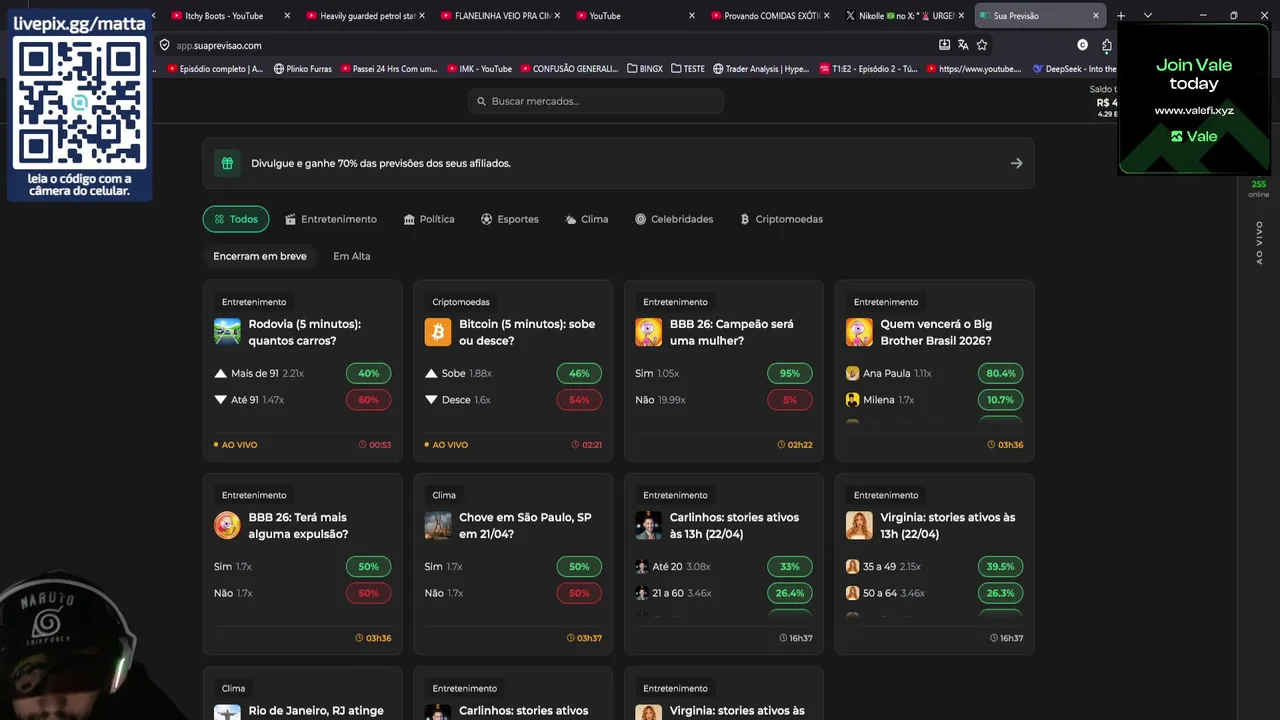Switch to the Heavily guarded petrol browser tab

coord(367,15)
